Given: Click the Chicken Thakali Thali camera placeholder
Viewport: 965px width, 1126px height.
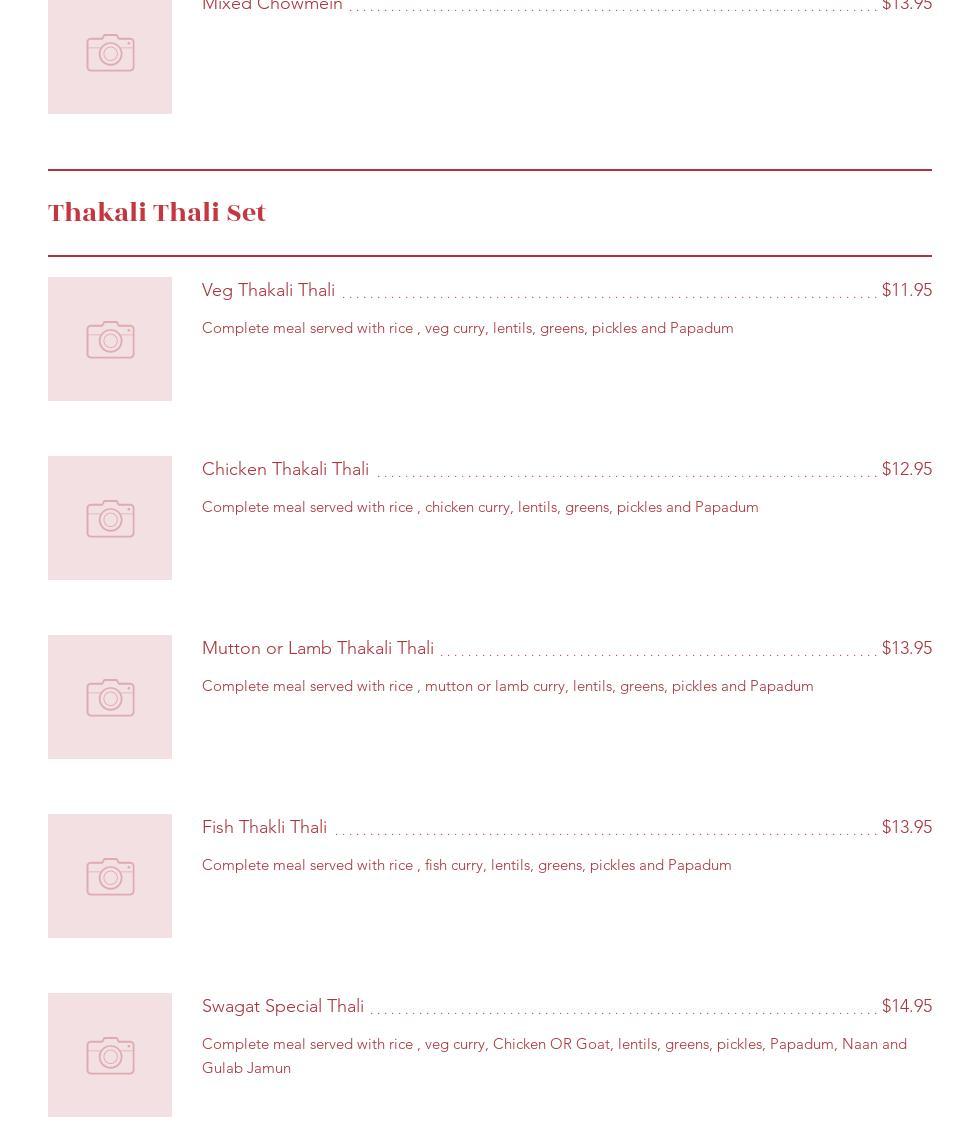Looking at the screenshot, I should tap(110, 518).
